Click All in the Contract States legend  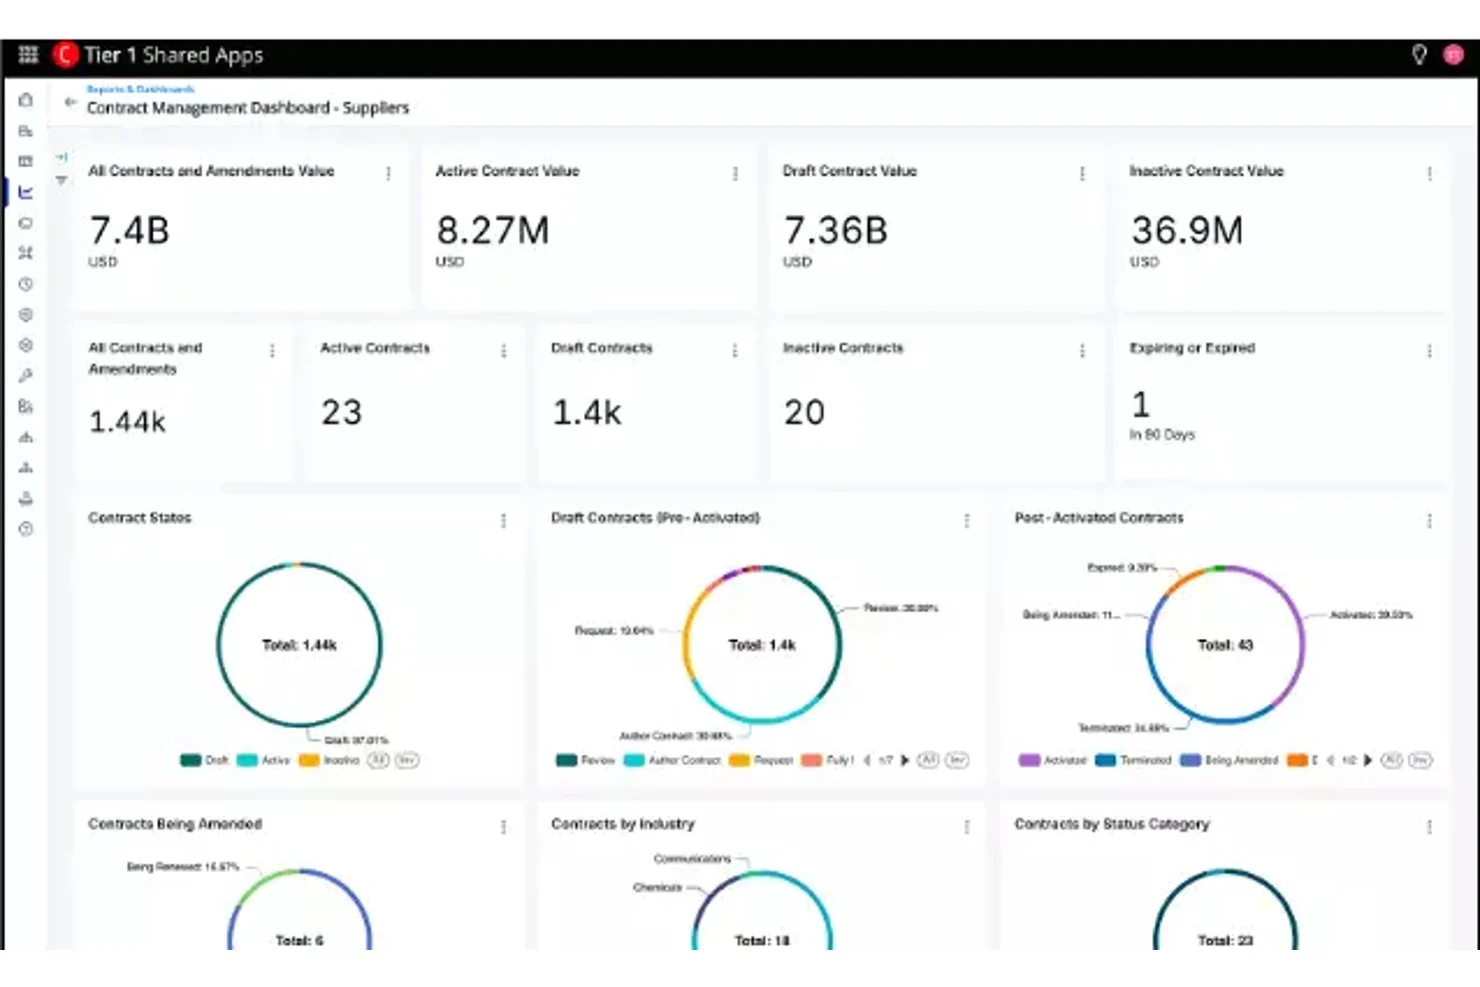pos(378,760)
